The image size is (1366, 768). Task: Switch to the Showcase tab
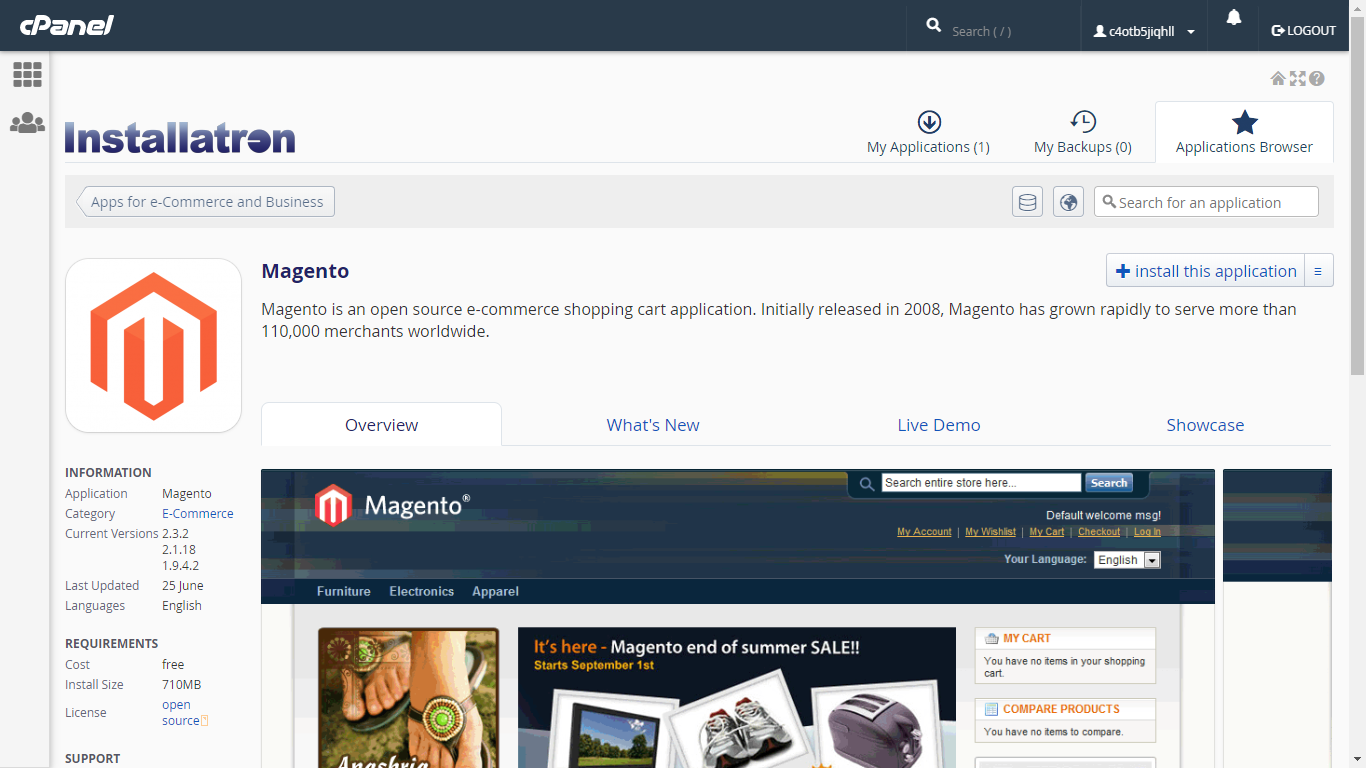pyautogui.click(x=1205, y=425)
